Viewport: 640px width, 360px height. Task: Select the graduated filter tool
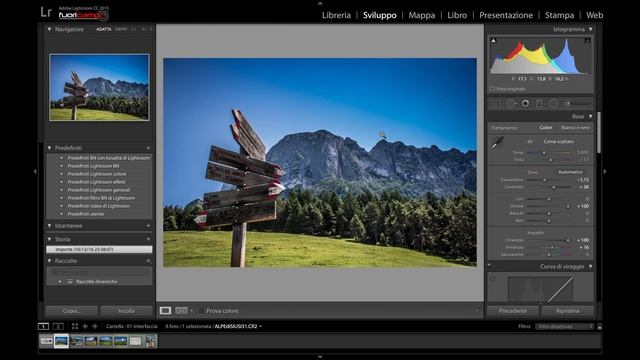(539, 104)
